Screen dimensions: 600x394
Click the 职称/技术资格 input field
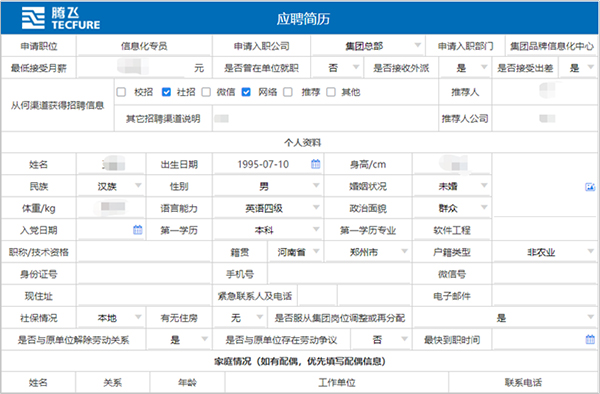(144, 252)
